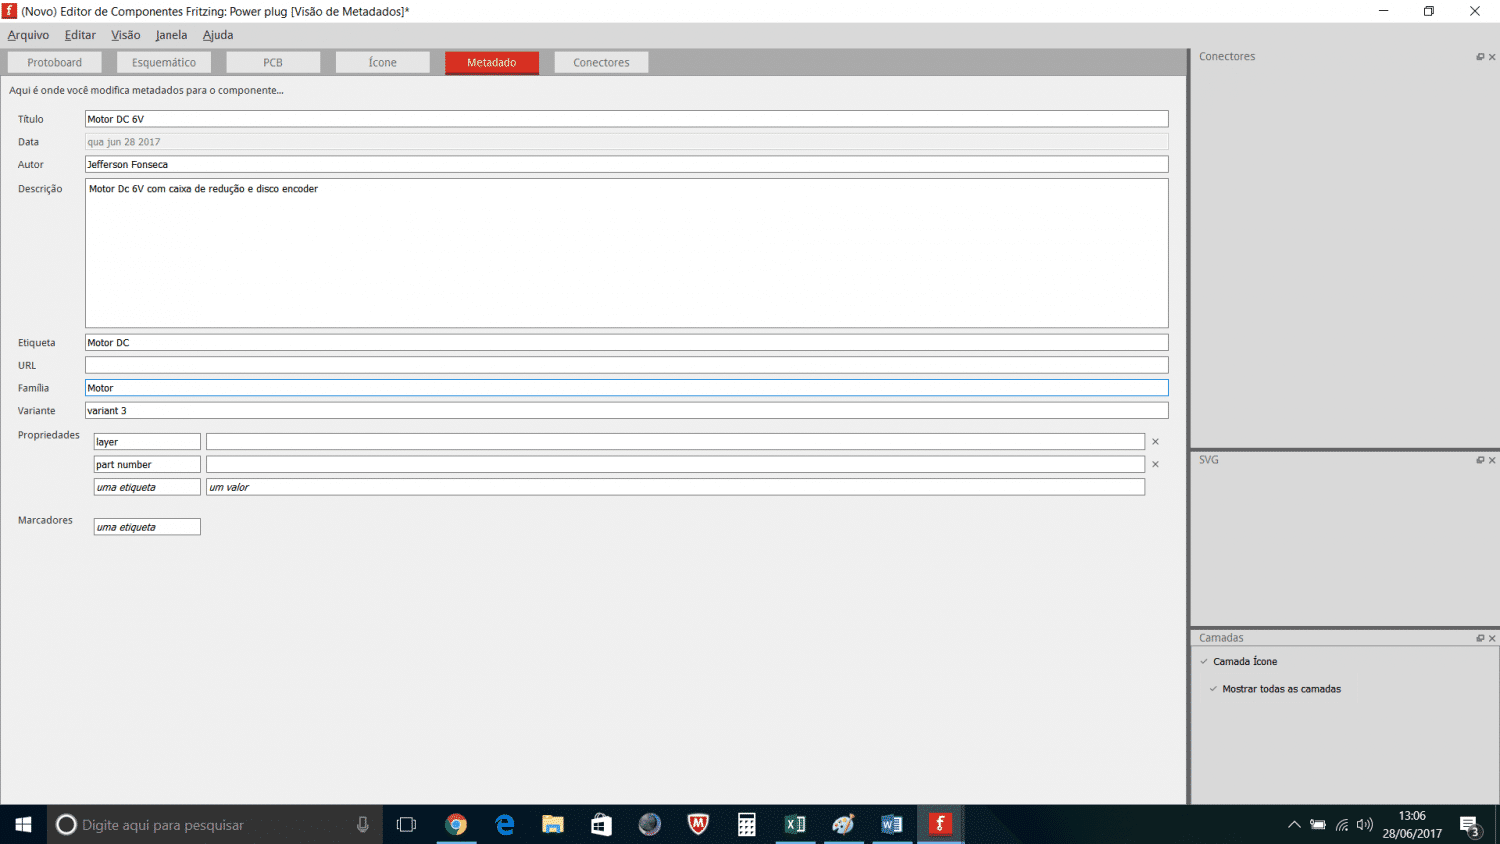Open the Conectores tab
Screen dimensions: 1500x844
coord(601,62)
